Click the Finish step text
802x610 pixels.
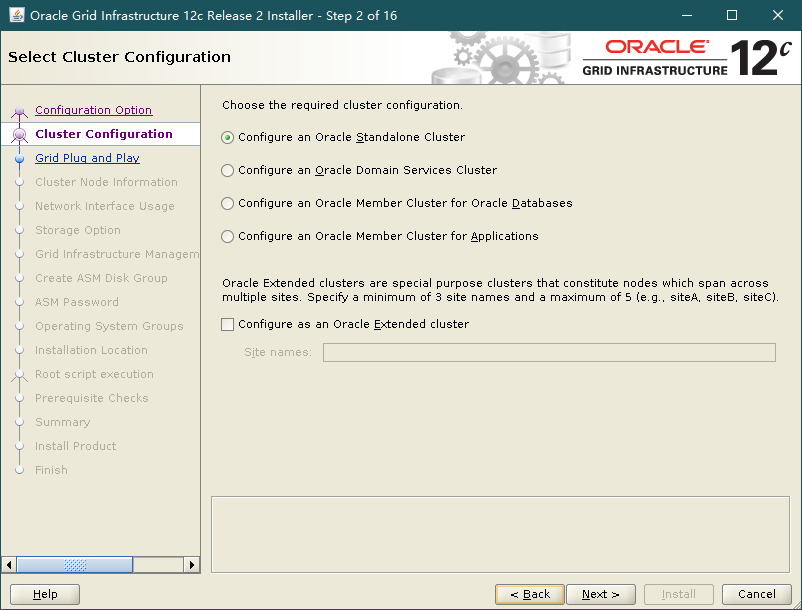(51, 470)
